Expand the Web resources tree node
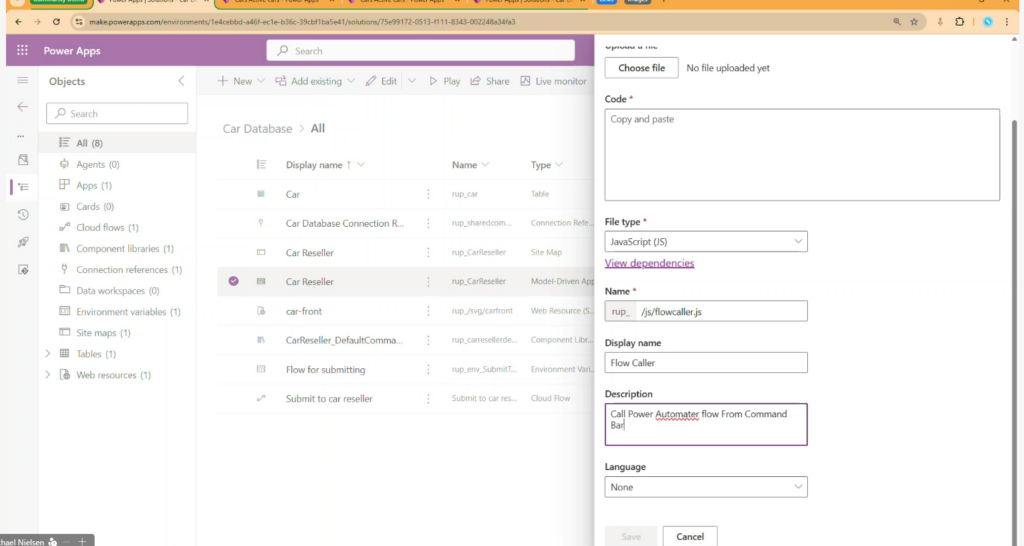Image resolution: width=1024 pixels, height=546 pixels. pyautogui.click(x=48, y=375)
